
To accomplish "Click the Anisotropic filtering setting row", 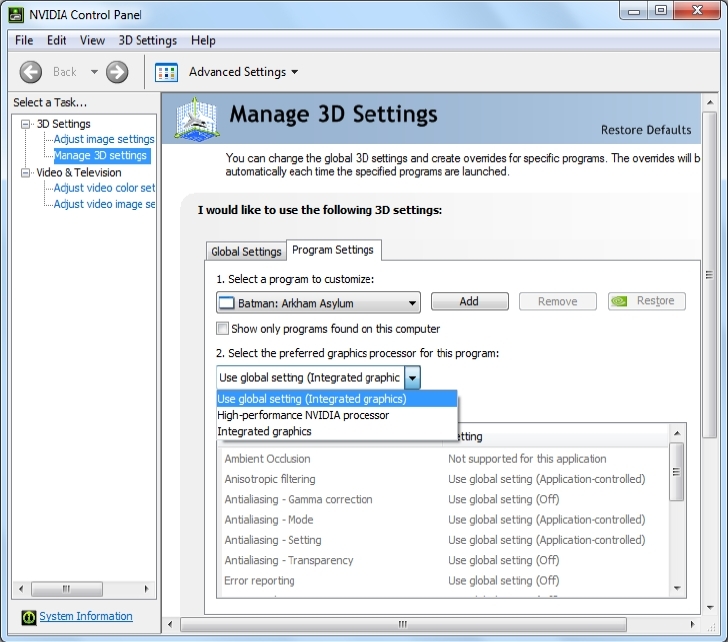I will click(443, 479).
